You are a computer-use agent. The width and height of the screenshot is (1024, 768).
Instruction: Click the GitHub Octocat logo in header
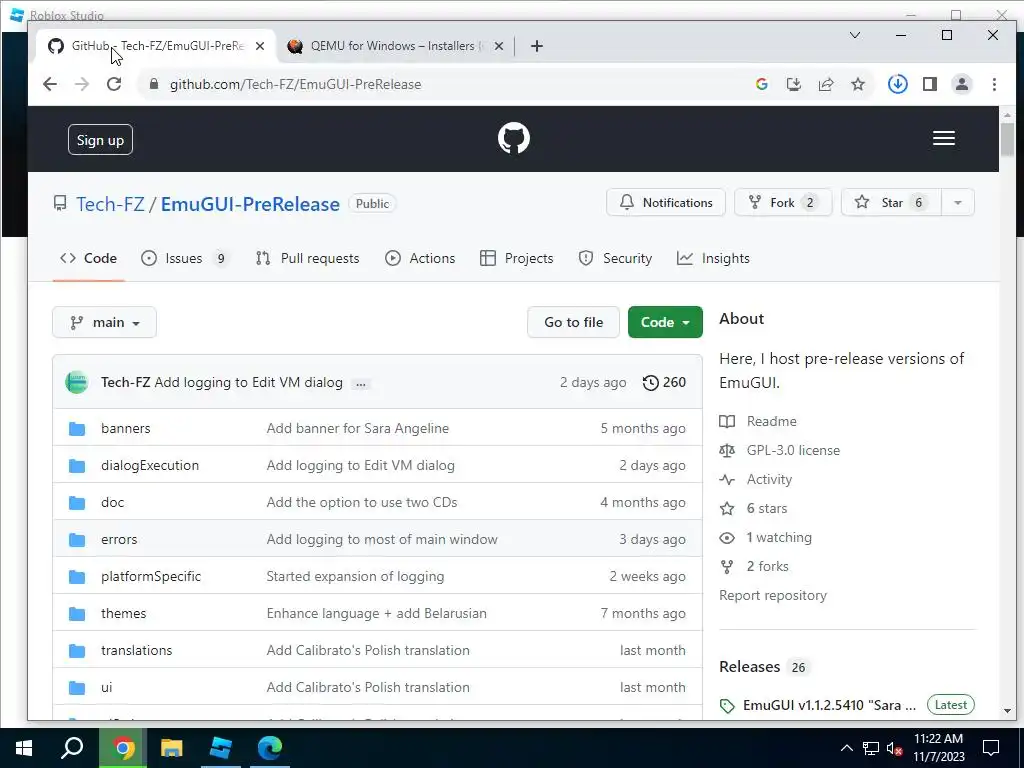513,138
